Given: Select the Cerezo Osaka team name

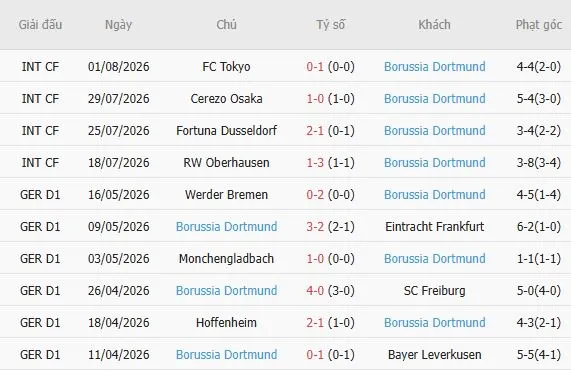Looking at the screenshot, I should point(226,99).
